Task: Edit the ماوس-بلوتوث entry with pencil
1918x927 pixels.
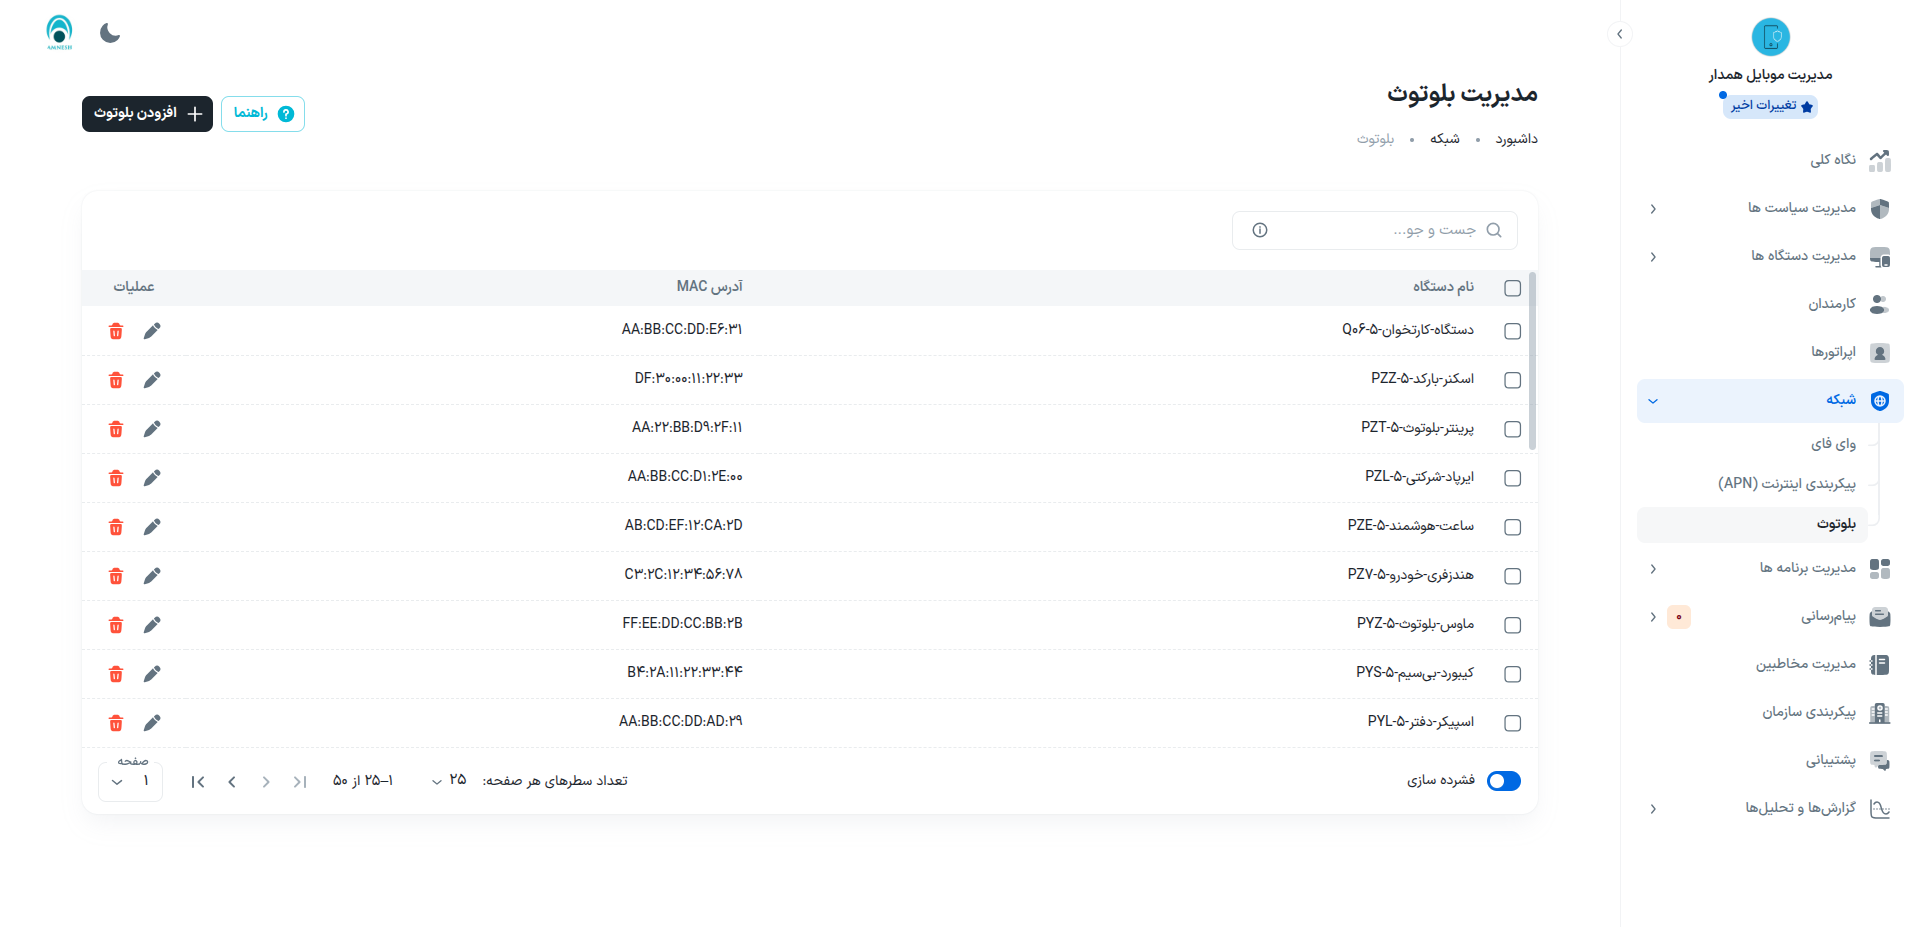Action: tap(152, 625)
